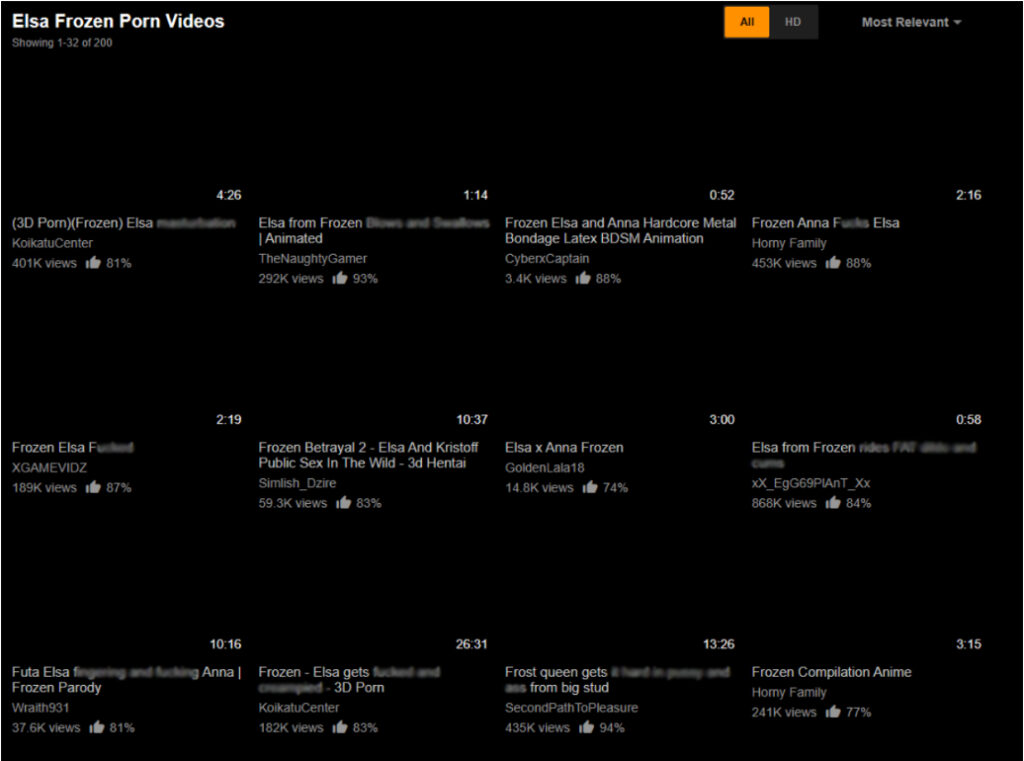Screen dimensions: 1024x761
Task: Click the 3:15 duration label
Action: coord(968,644)
